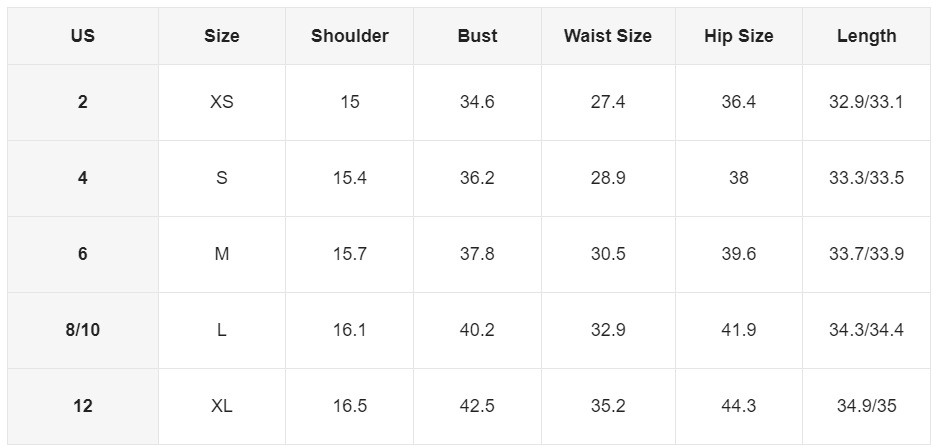The width and height of the screenshot is (933, 445).
Task: Click the 32.9/33.1 length value
Action: 866,102
